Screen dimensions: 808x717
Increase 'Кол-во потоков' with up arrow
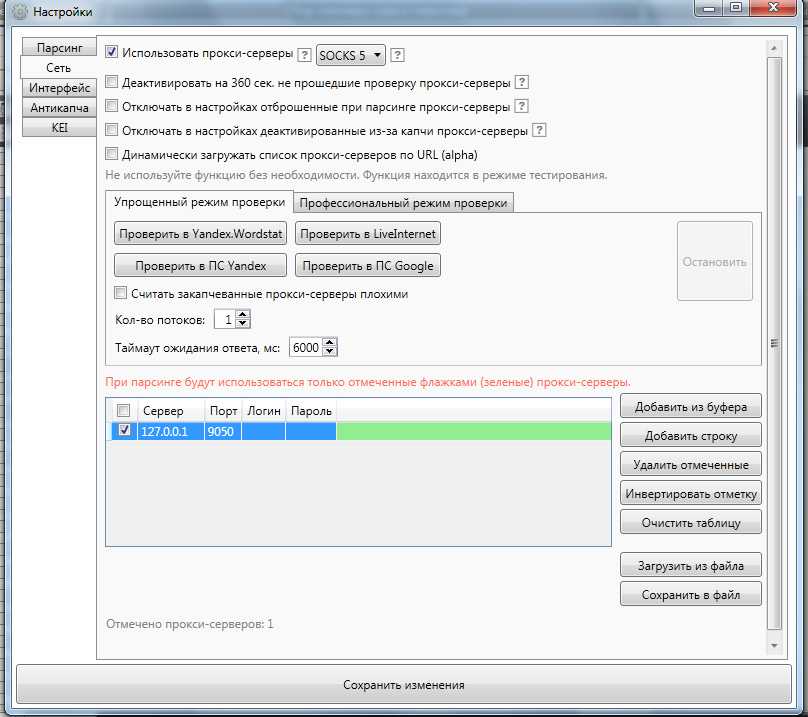pyautogui.click(x=243, y=315)
